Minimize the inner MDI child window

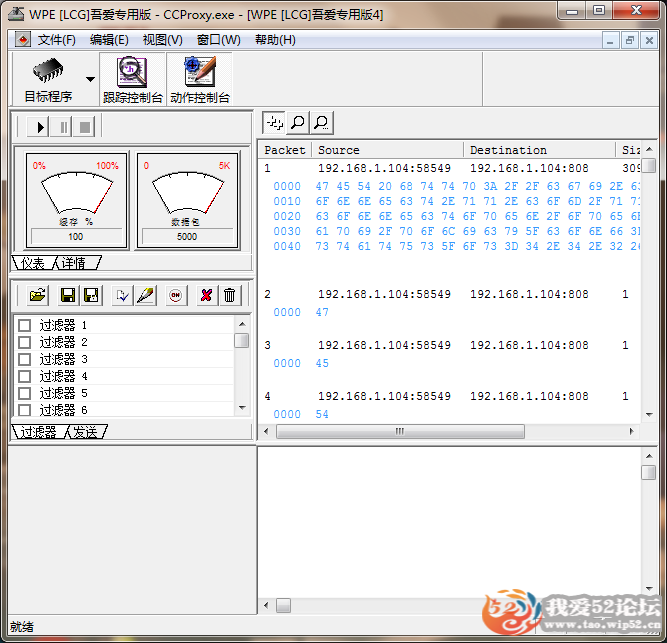coord(610,40)
